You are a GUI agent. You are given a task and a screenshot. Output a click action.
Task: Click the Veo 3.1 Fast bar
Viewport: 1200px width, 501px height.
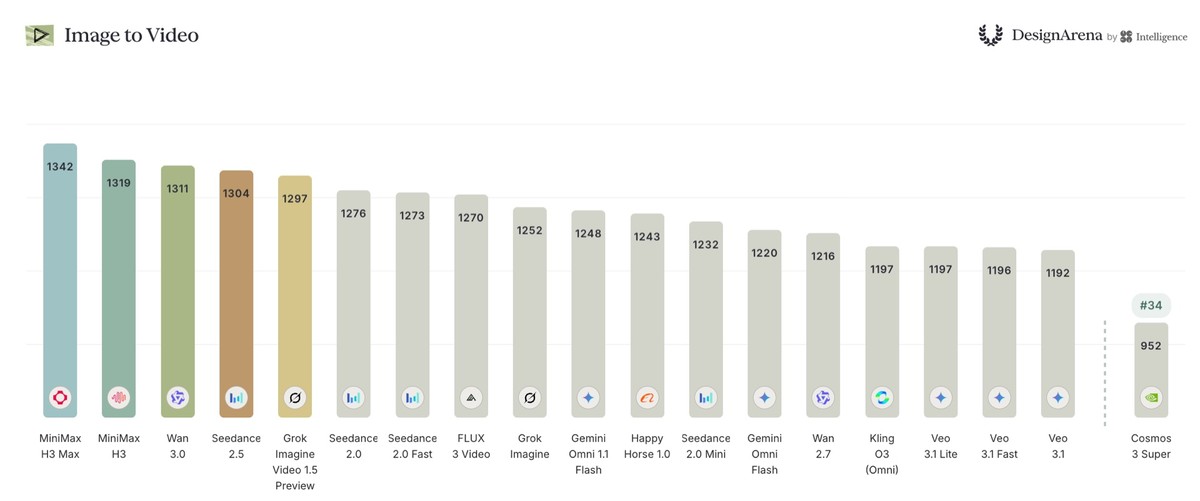(999, 332)
